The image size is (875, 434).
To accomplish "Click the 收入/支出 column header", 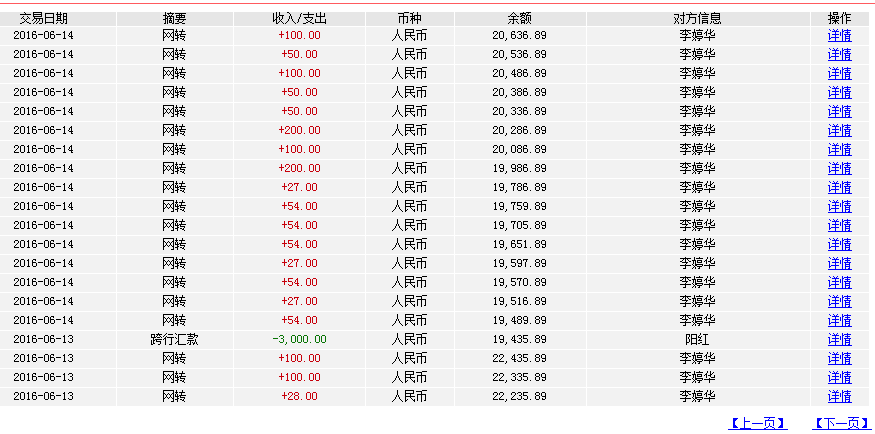I will click(x=300, y=18).
